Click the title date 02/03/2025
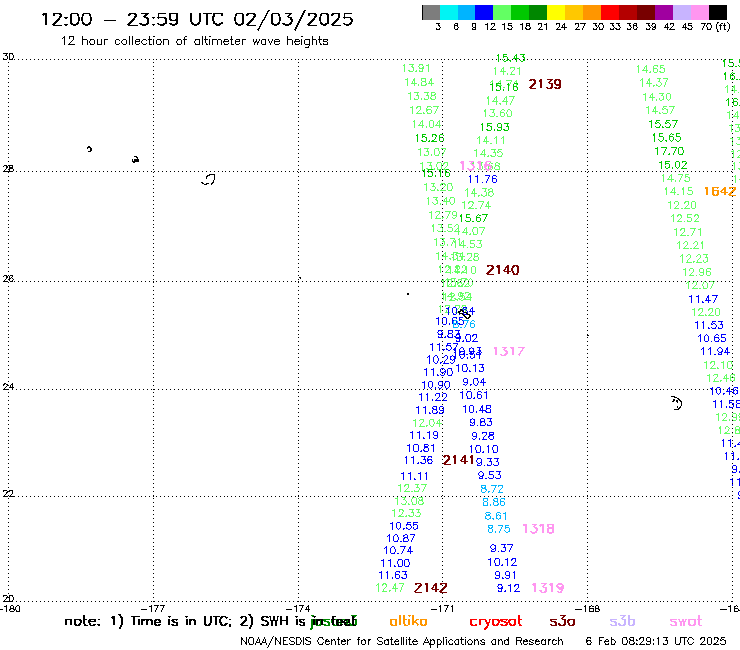Screen dimensions: 740x650 point(293,19)
